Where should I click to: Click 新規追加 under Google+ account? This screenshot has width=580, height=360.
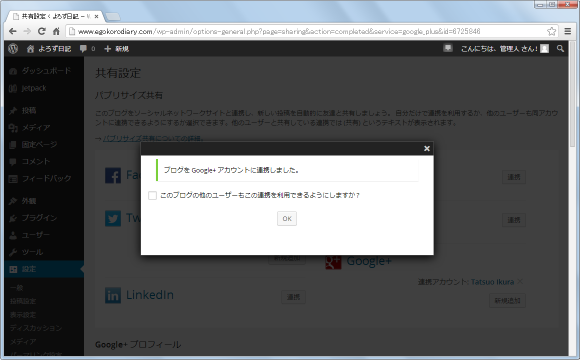point(508,301)
